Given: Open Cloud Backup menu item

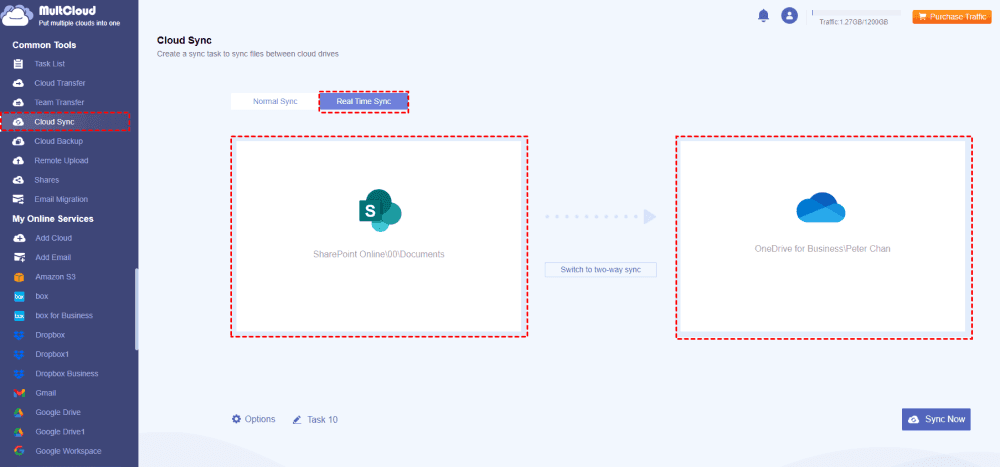Looking at the screenshot, I should [59, 141].
